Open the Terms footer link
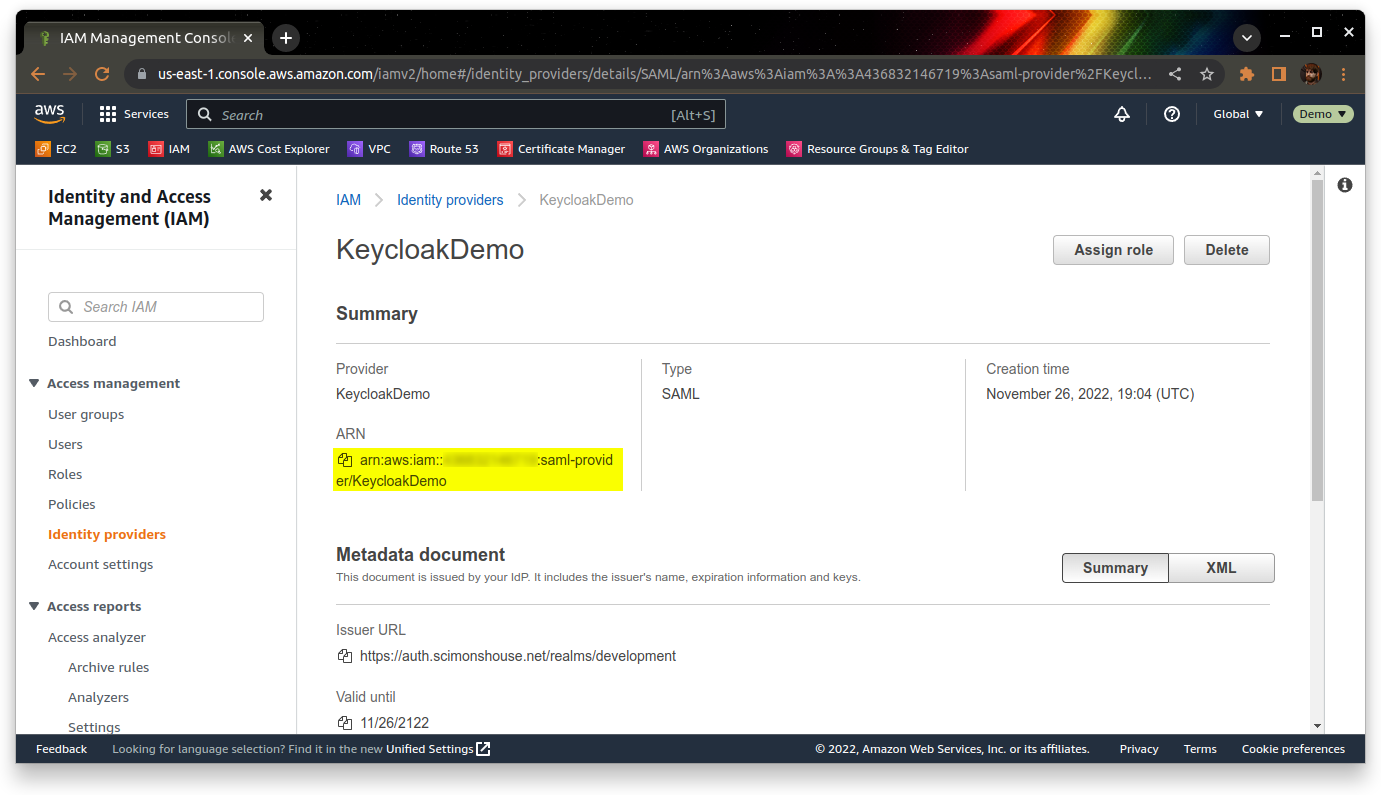 coord(1200,749)
